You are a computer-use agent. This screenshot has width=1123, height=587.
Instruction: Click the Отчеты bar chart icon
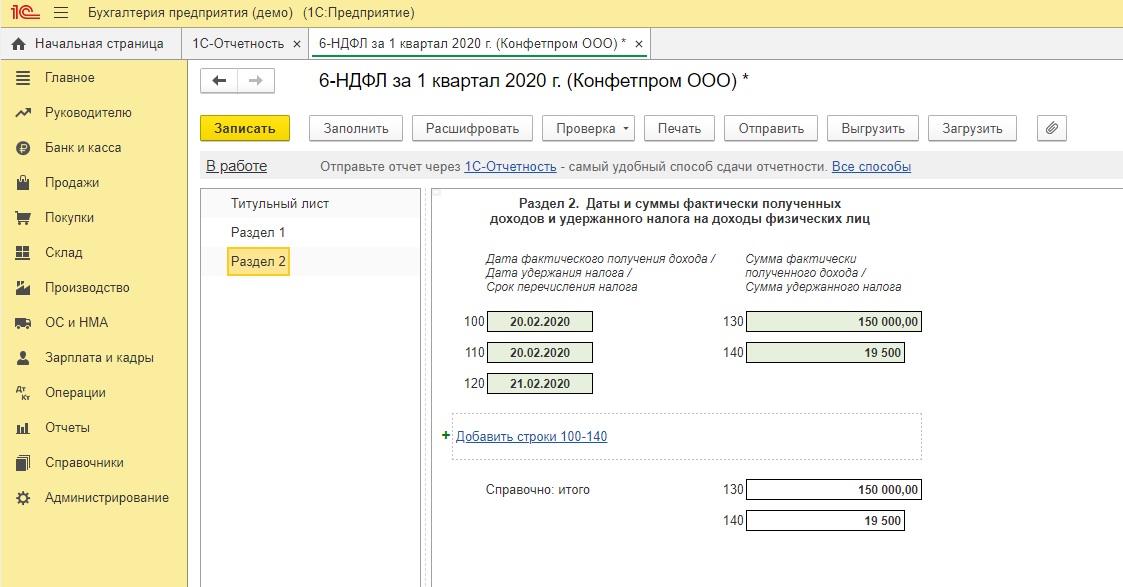(23, 428)
